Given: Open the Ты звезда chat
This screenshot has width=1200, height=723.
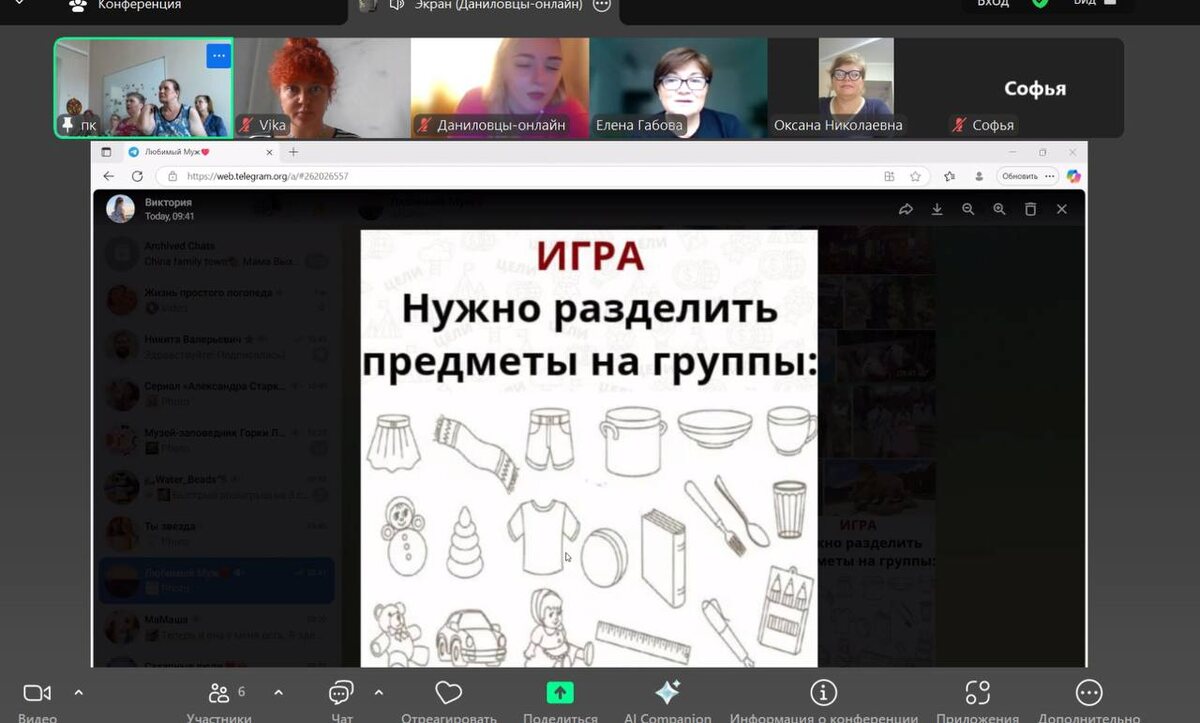Looking at the screenshot, I should pyautogui.click(x=216, y=533).
